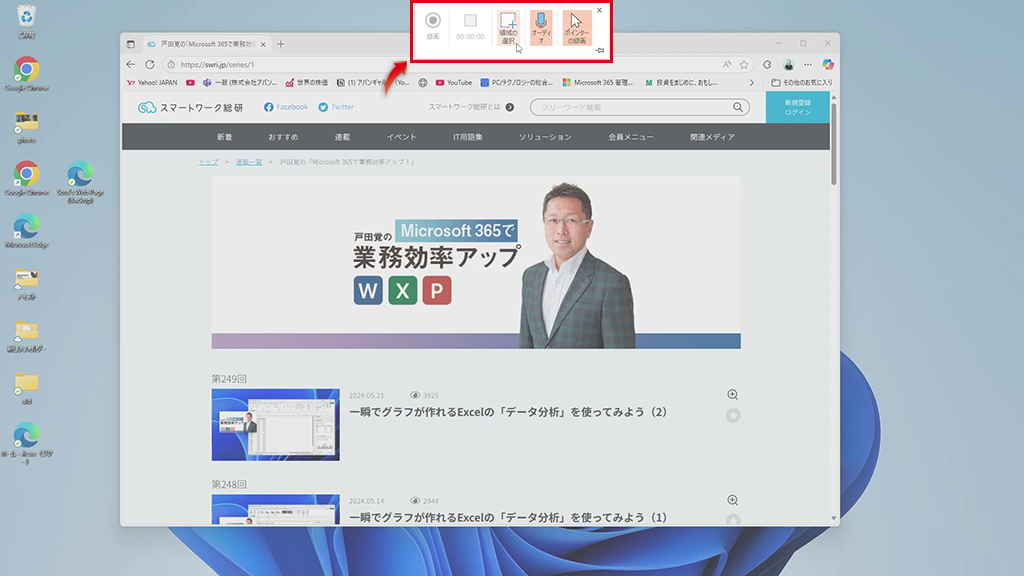Open the その他のお気に入り folder
1024x576 pixels.
802,83
